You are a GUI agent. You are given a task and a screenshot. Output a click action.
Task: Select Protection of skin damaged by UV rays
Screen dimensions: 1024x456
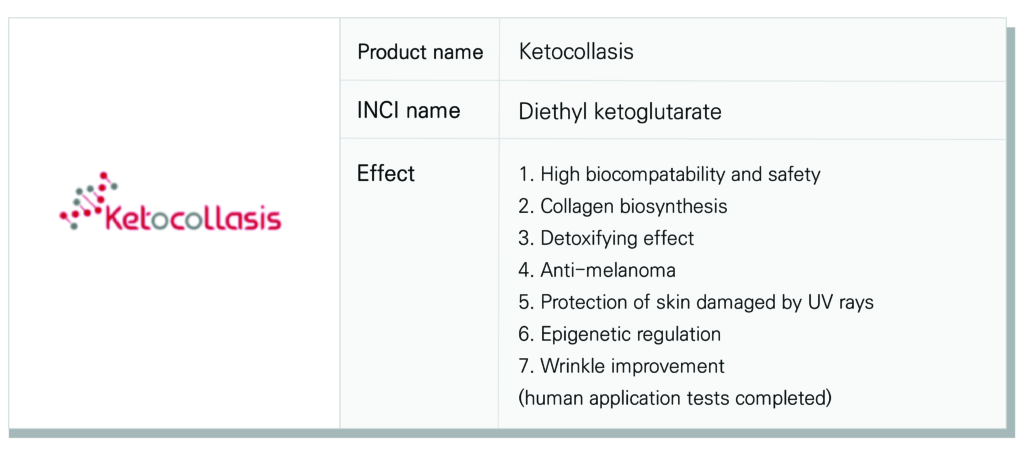[696, 302]
